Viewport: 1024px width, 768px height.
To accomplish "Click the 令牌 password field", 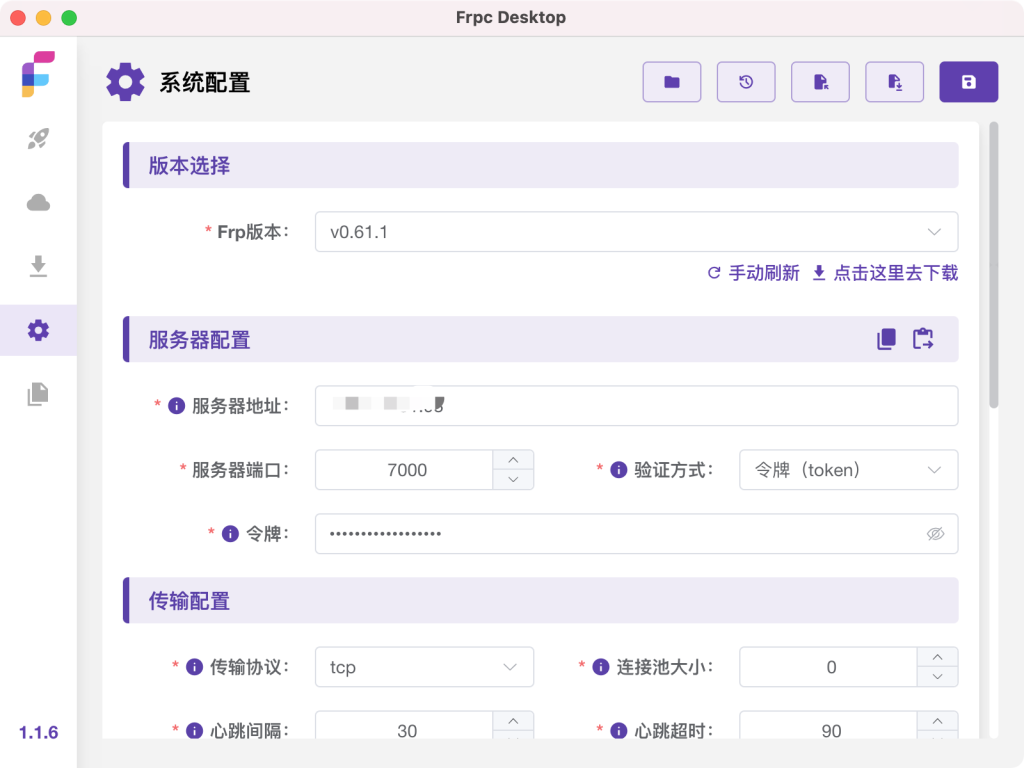I will pos(636,534).
